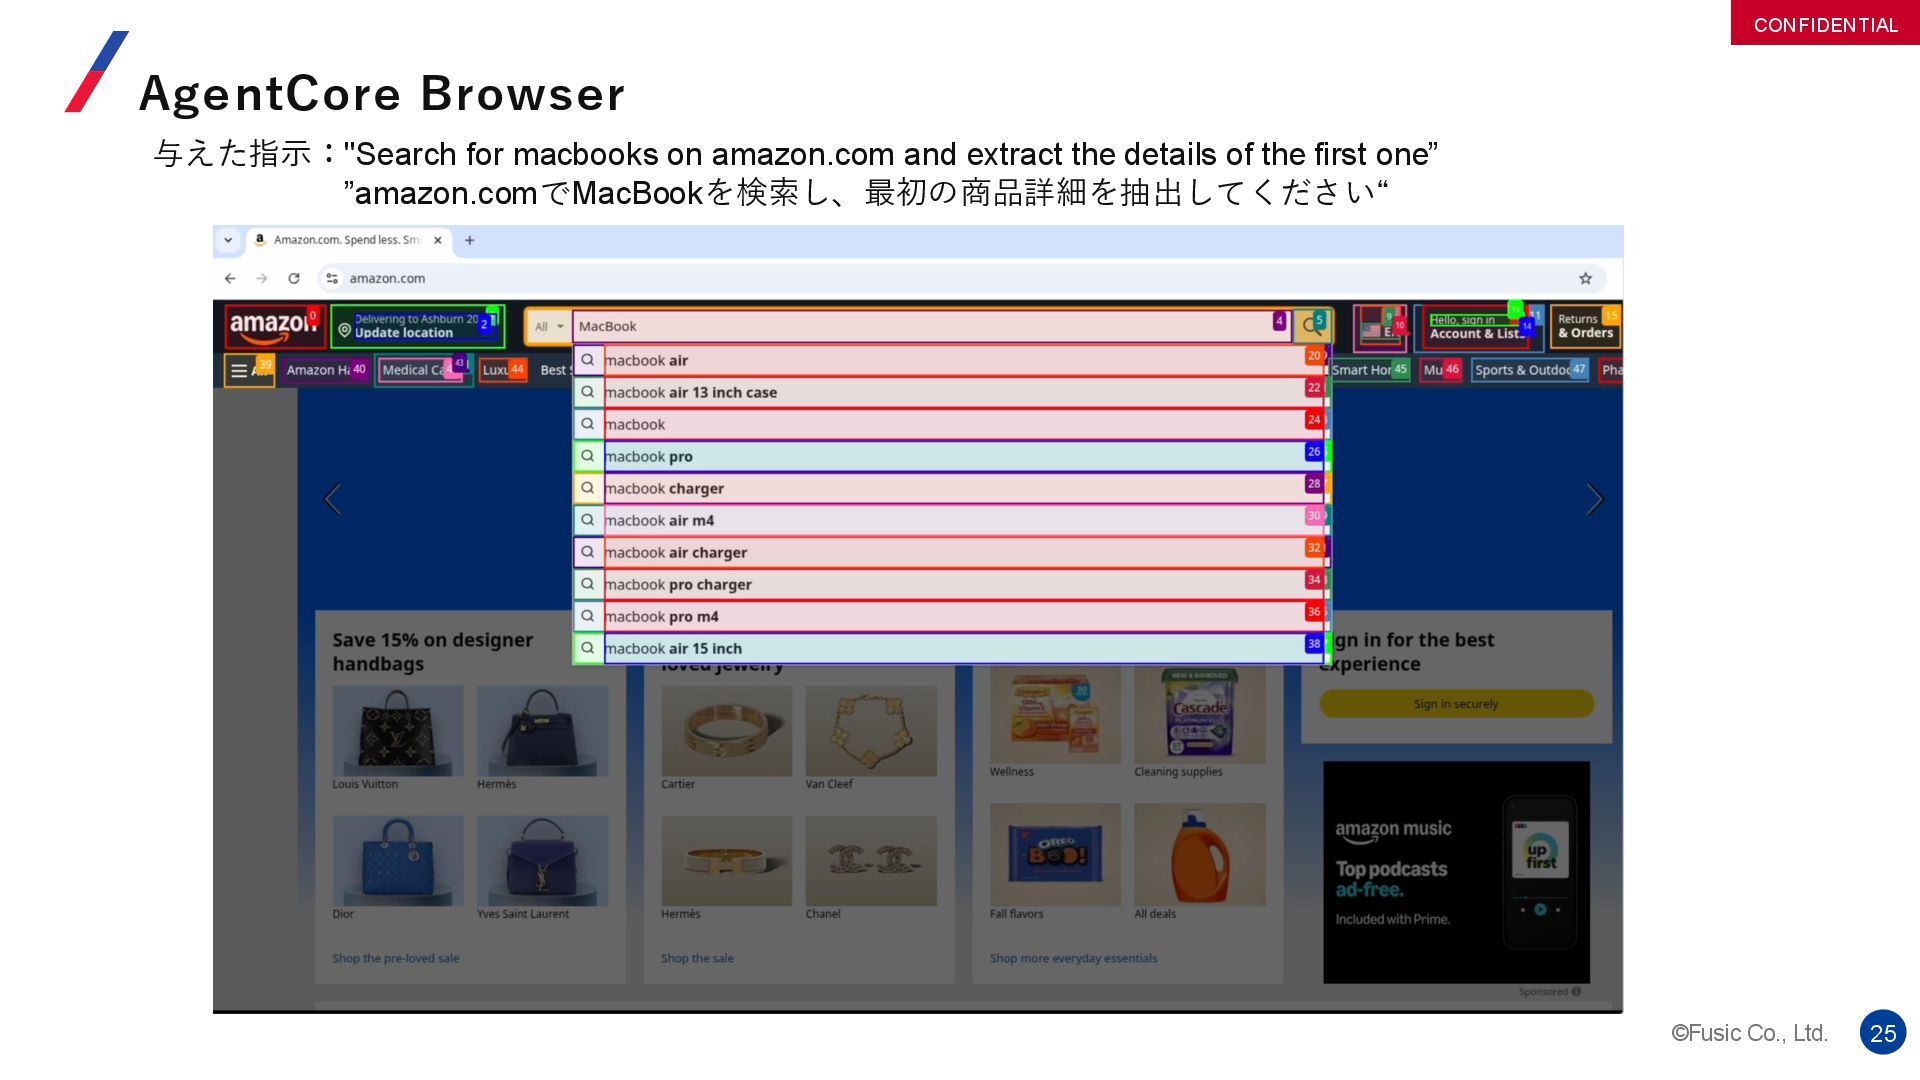Open the Wellness product thumbnail

coord(1055,717)
